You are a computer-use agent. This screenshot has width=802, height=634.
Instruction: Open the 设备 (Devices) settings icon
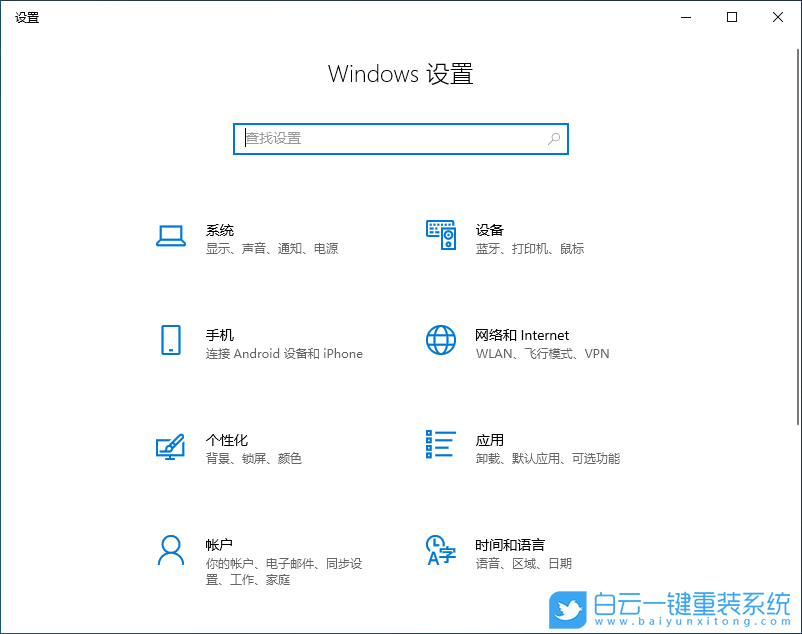[441, 232]
